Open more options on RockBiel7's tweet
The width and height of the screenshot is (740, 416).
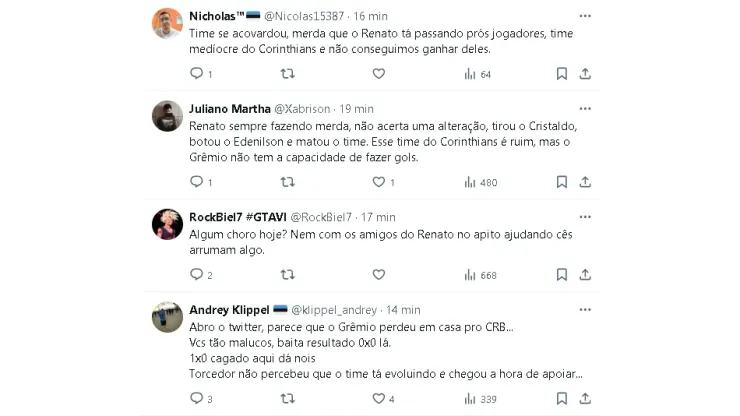click(585, 217)
